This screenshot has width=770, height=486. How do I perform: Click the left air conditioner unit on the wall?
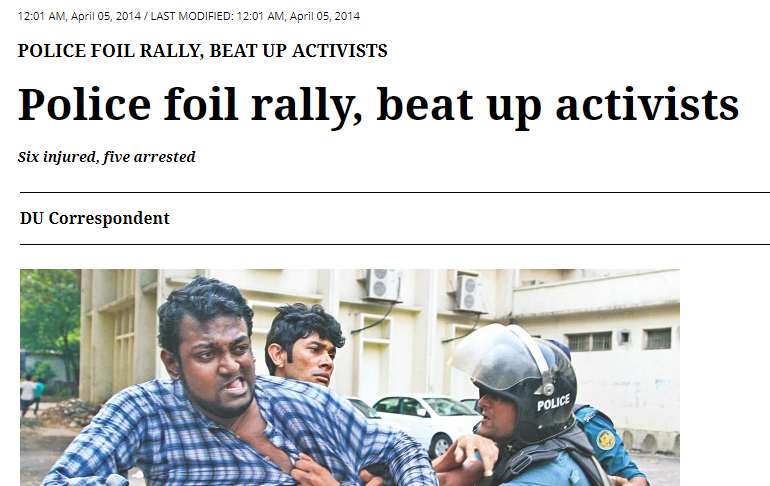pyautogui.click(x=383, y=284)
